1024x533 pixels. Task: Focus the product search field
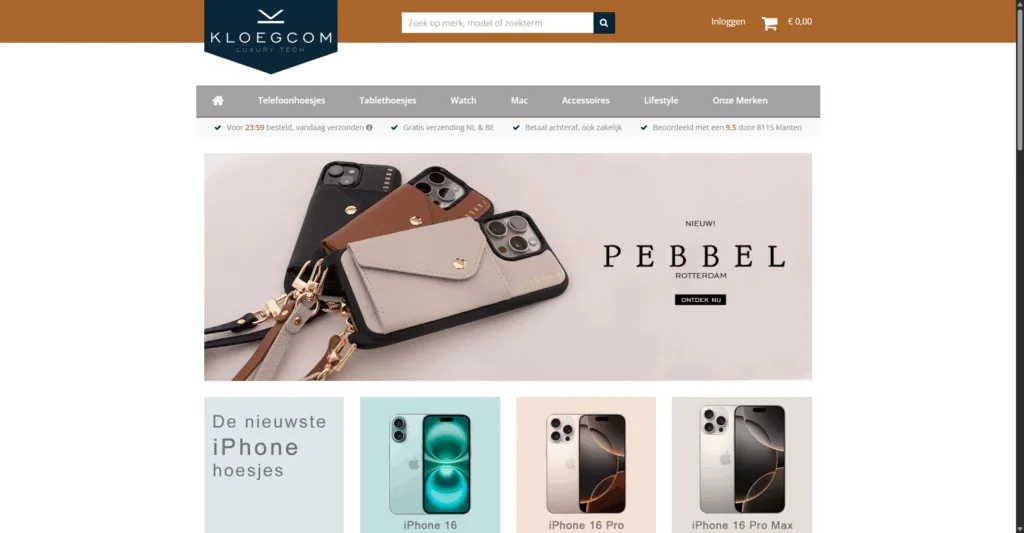pos(497,23)
